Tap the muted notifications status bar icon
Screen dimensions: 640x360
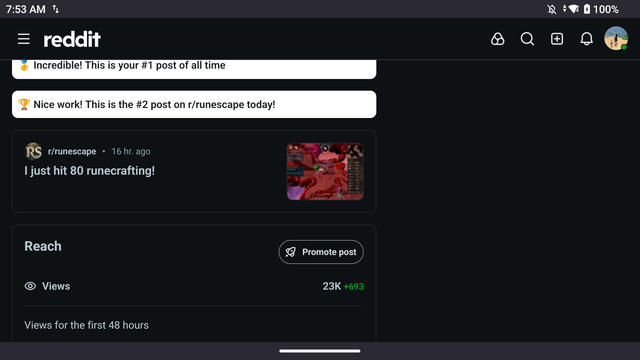[551, 9]
